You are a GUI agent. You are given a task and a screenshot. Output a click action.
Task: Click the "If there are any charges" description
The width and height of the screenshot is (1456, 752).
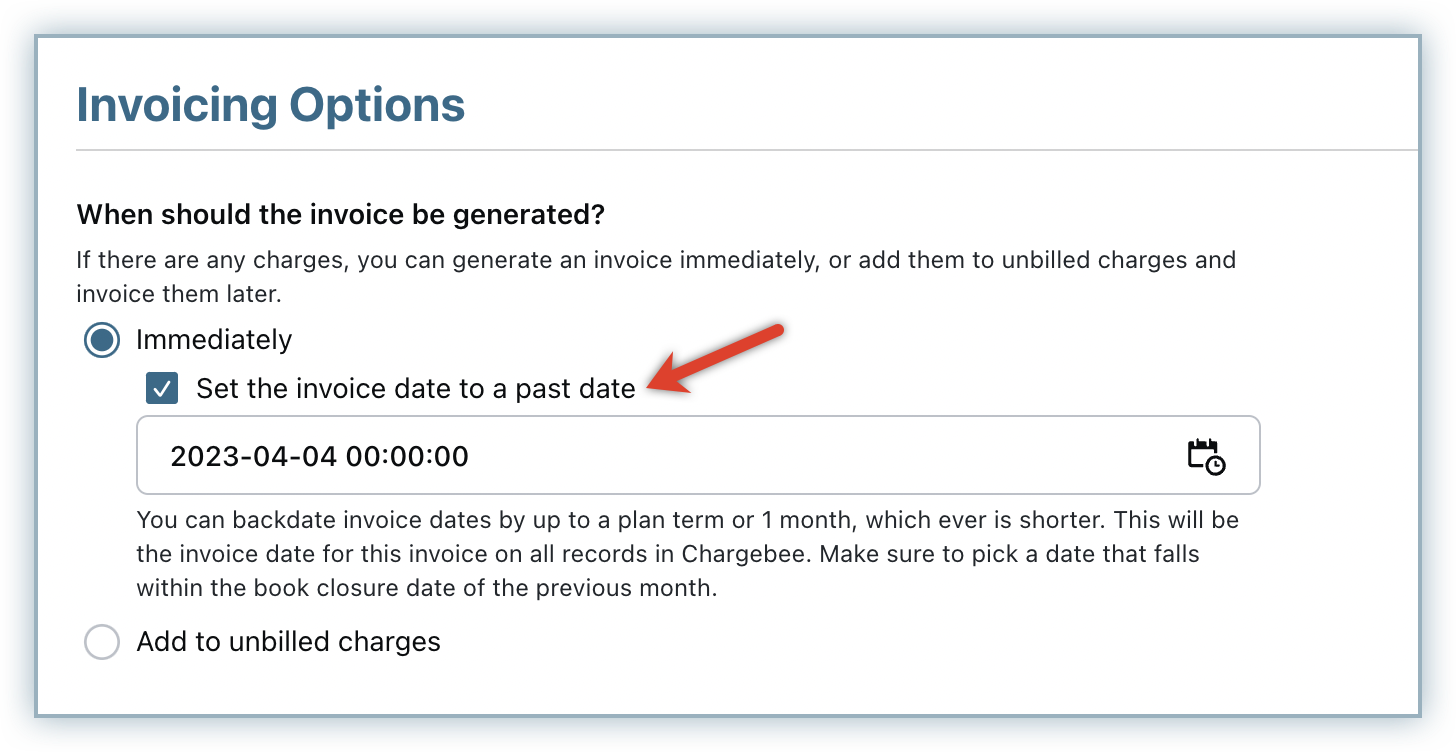[x=656, y=261]
